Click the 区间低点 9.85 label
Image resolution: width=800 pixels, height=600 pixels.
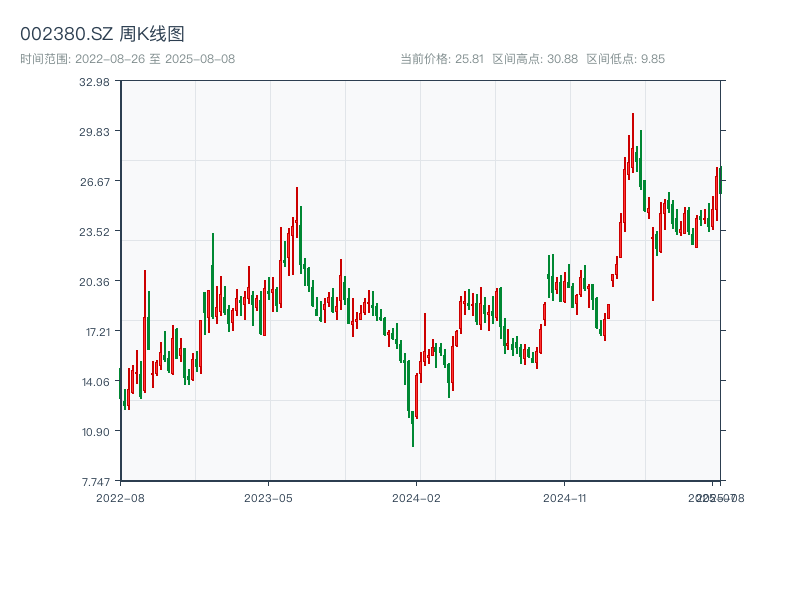click(625, 59)
